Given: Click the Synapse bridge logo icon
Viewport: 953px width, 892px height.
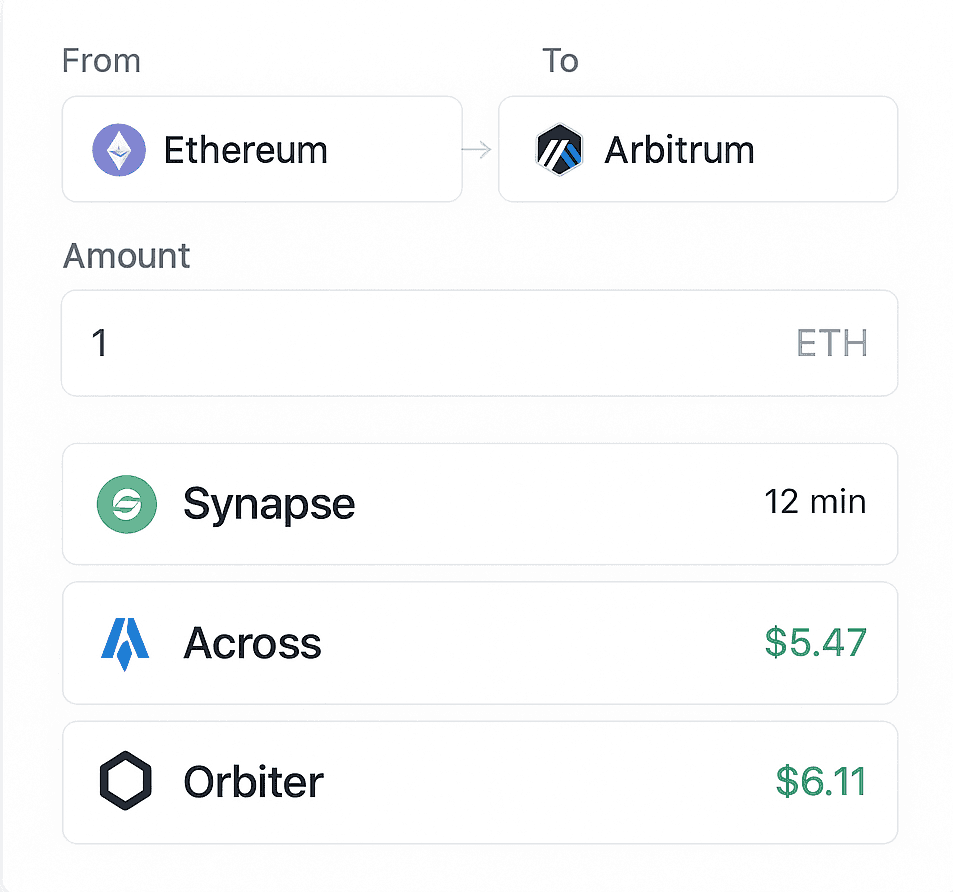Looking at the screenshot, I should (x=127, y=503).
